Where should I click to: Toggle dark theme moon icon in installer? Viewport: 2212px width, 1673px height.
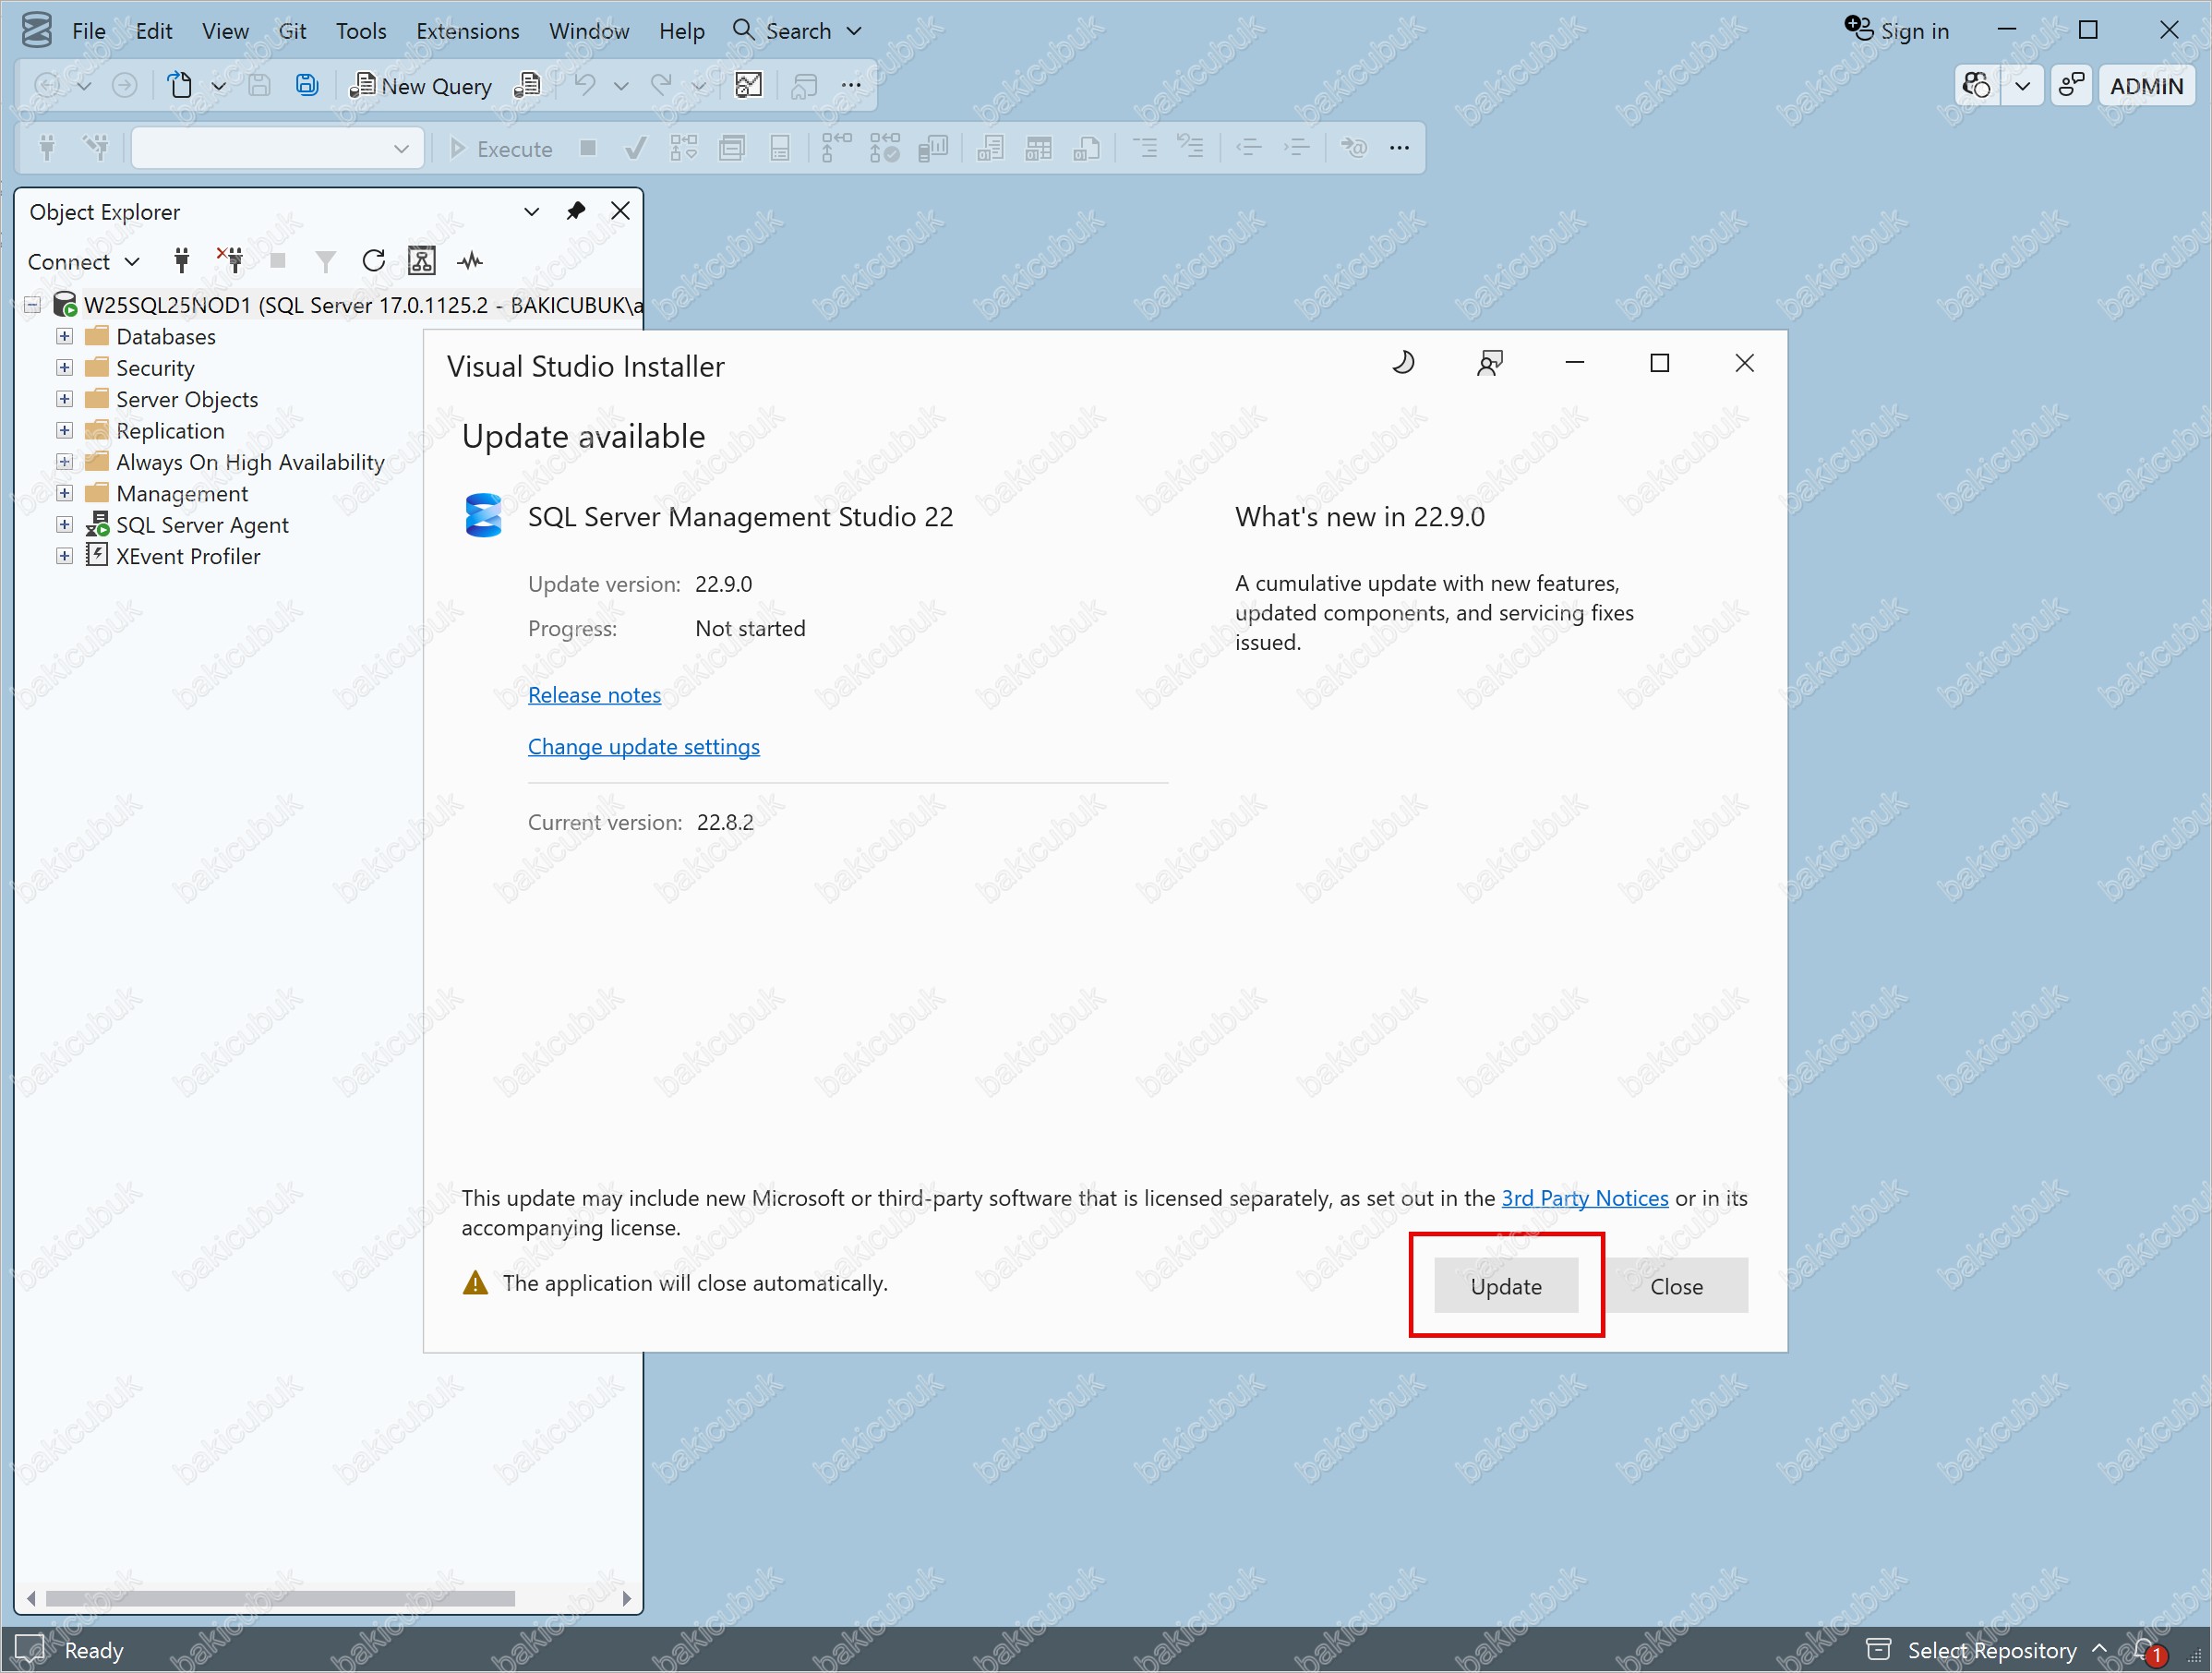point(1403,363)
